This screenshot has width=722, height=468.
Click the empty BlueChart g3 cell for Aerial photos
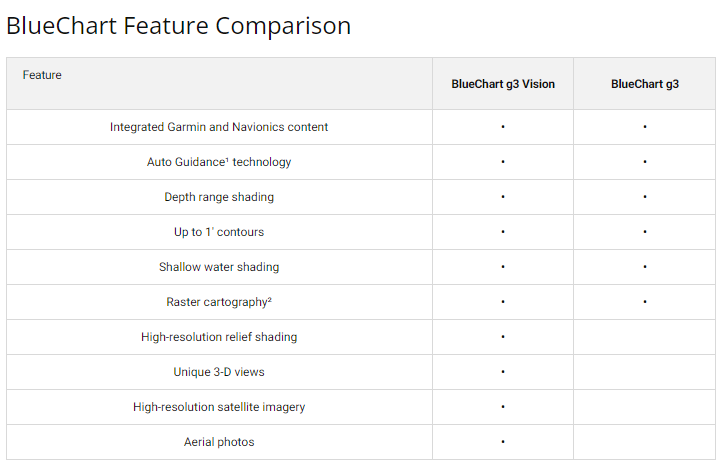[645, 442]
